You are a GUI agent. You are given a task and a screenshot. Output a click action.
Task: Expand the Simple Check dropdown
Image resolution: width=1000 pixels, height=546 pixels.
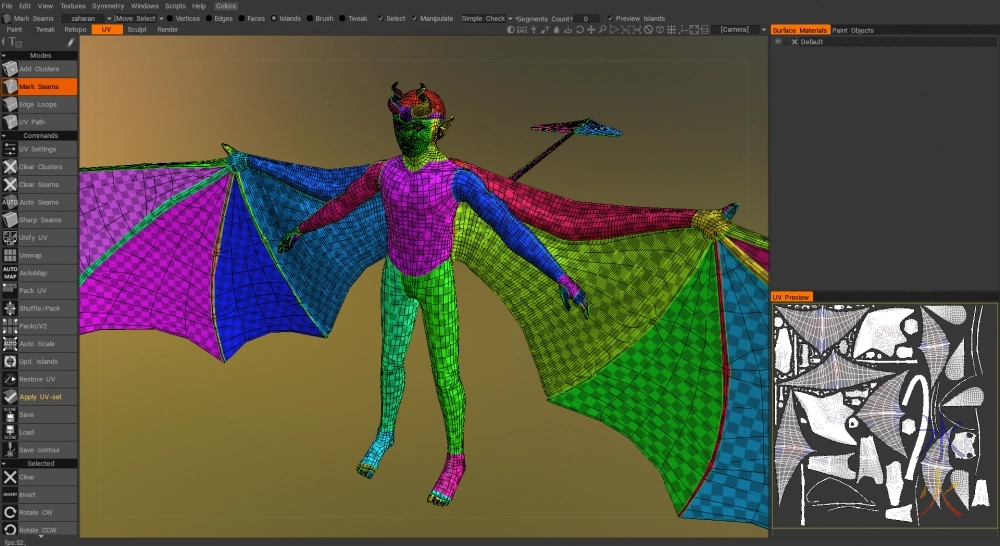[487, 18]
